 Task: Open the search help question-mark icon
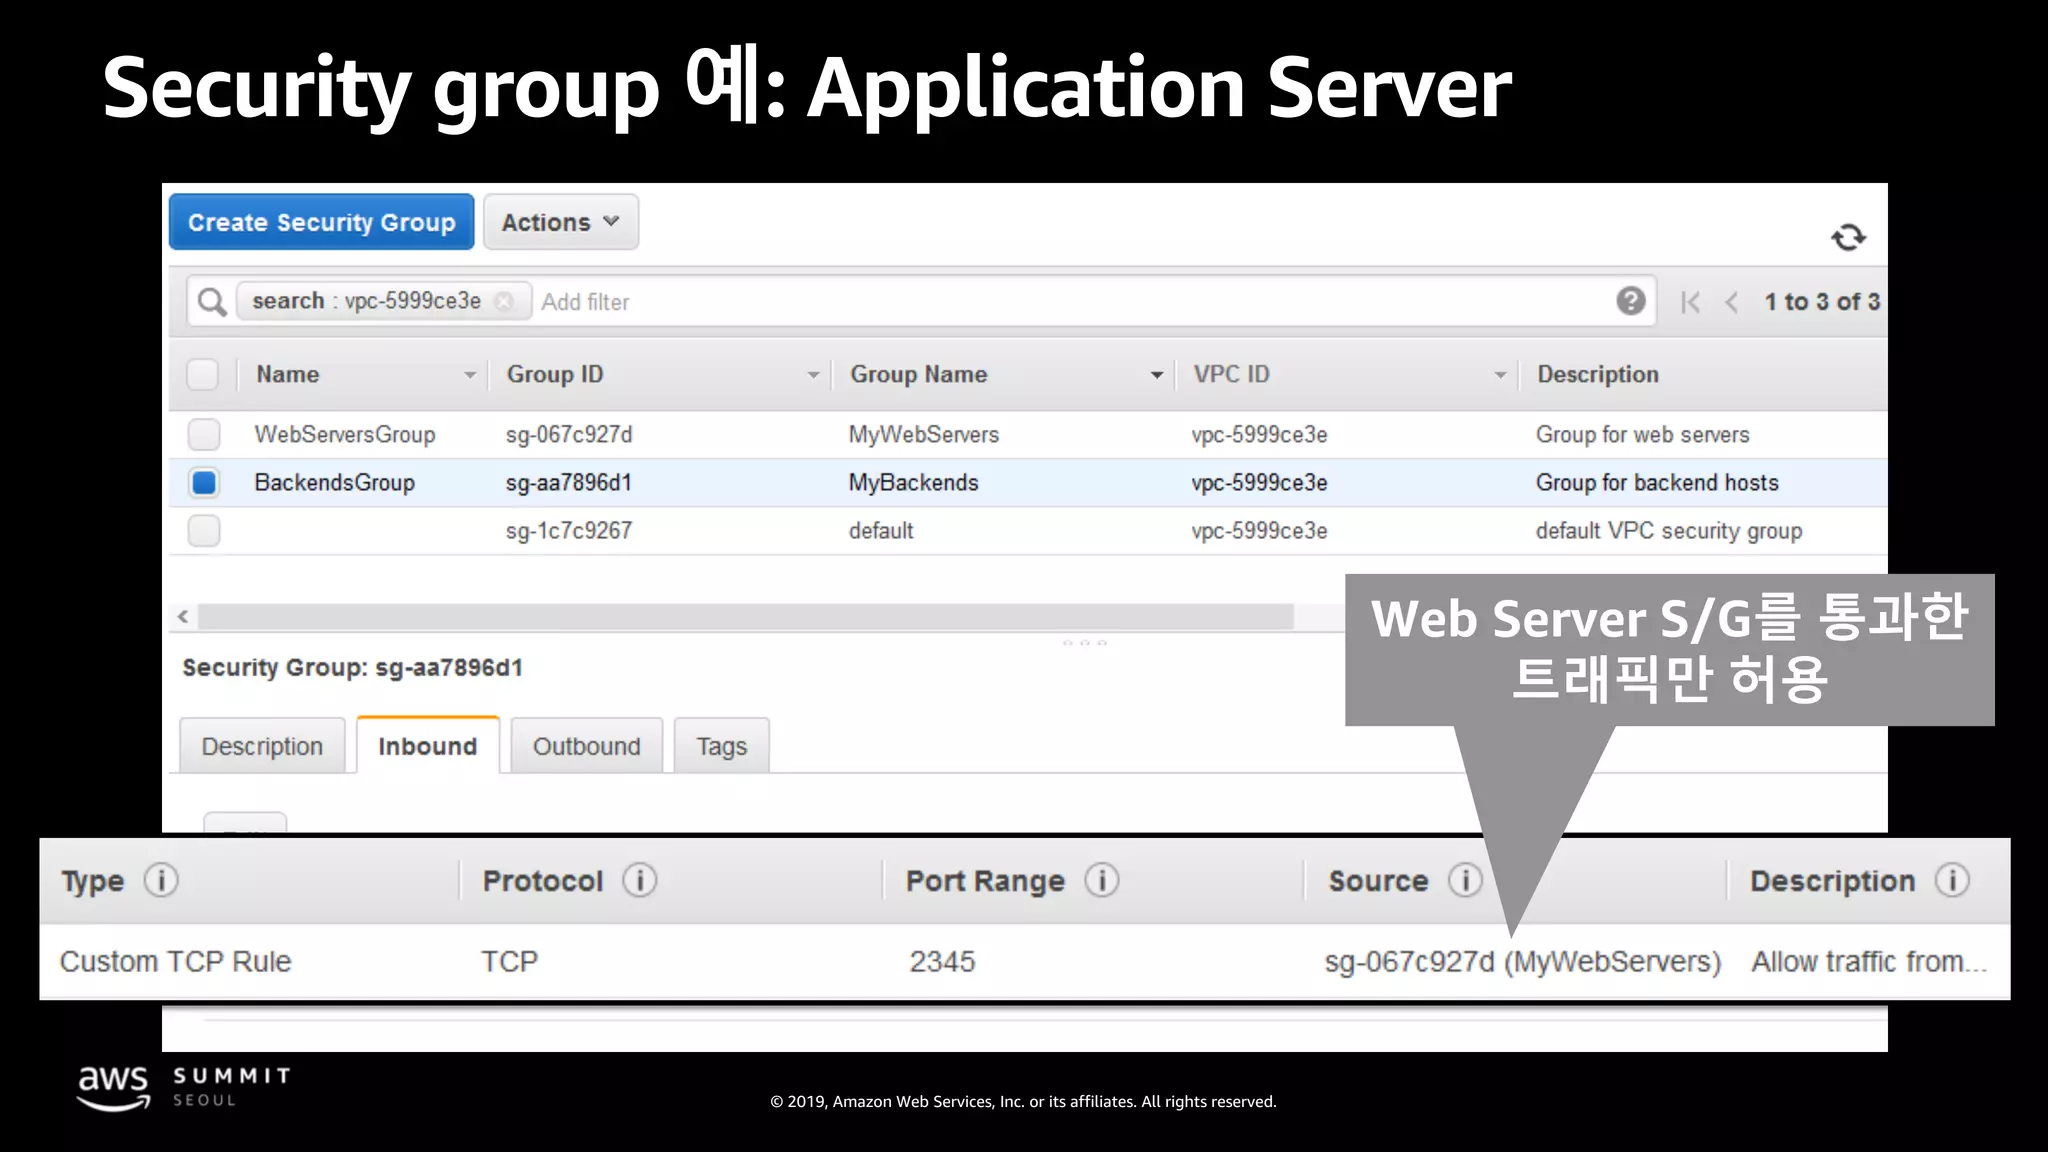click(1631, 301)
